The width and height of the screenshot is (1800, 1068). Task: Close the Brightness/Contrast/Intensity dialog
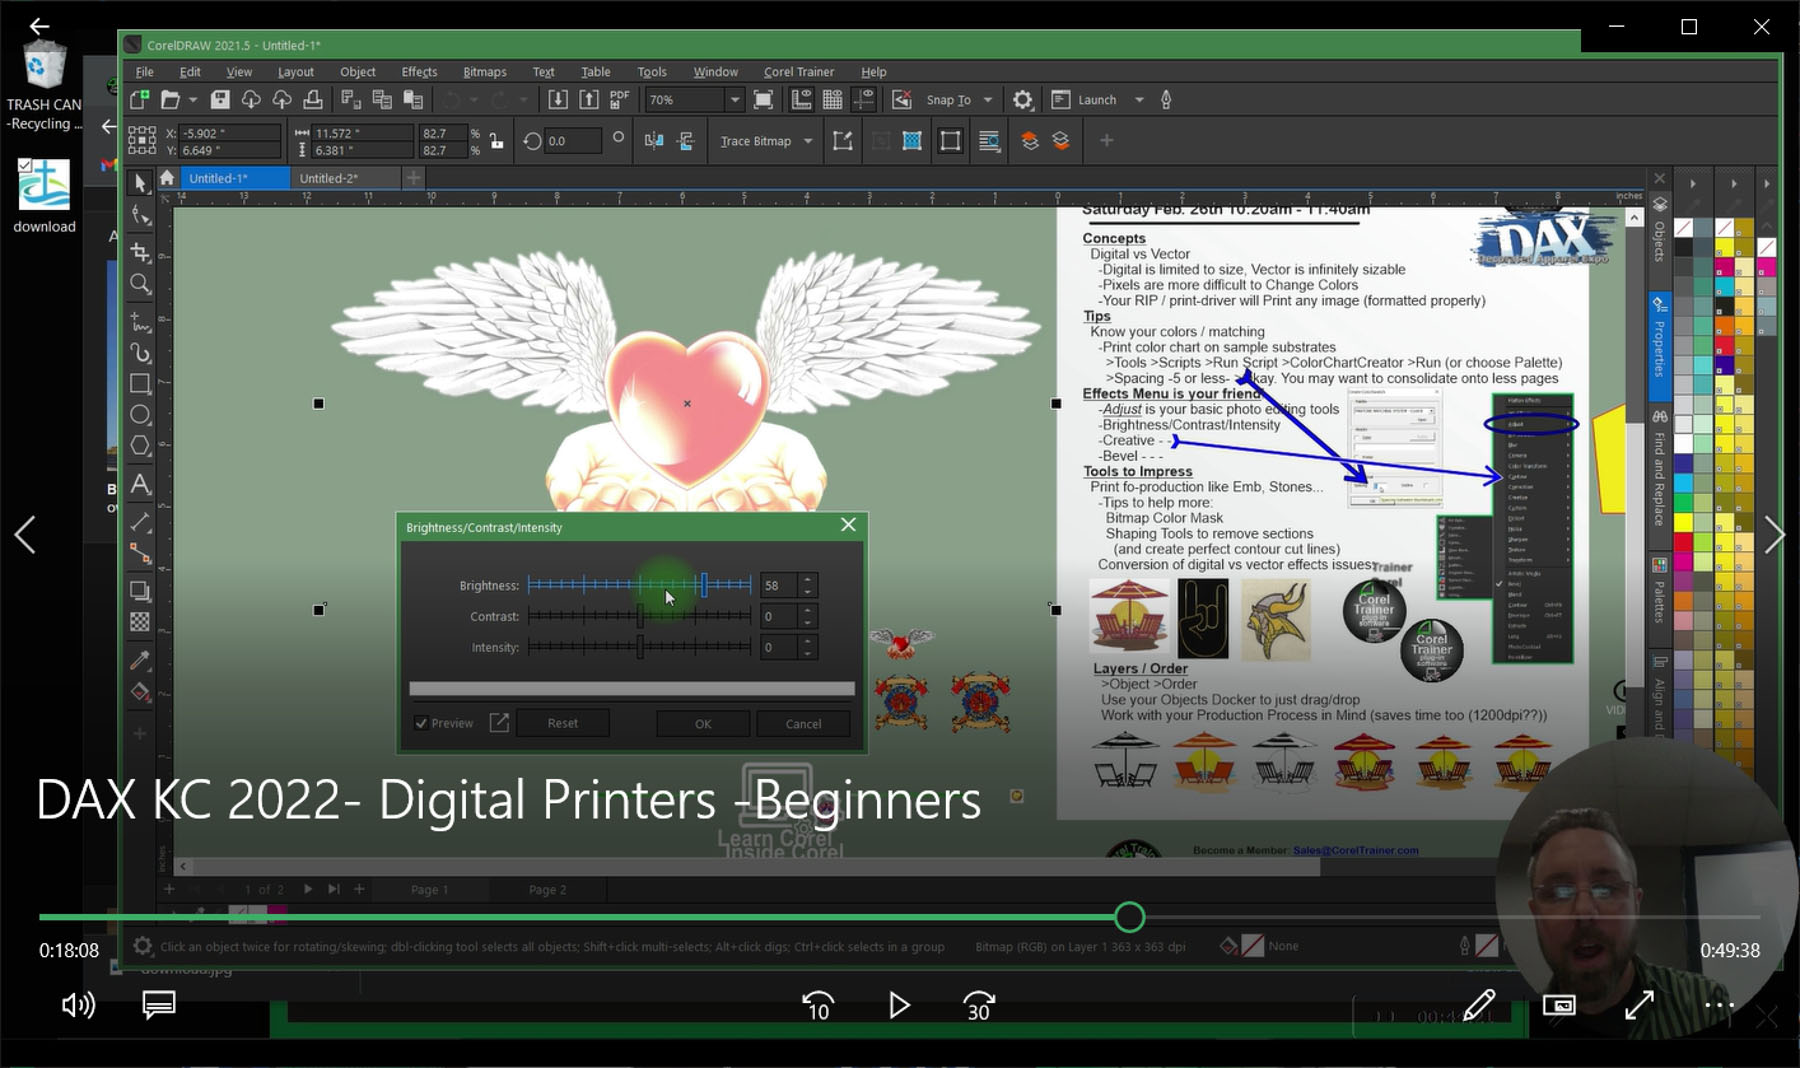[x=848, y=525]
